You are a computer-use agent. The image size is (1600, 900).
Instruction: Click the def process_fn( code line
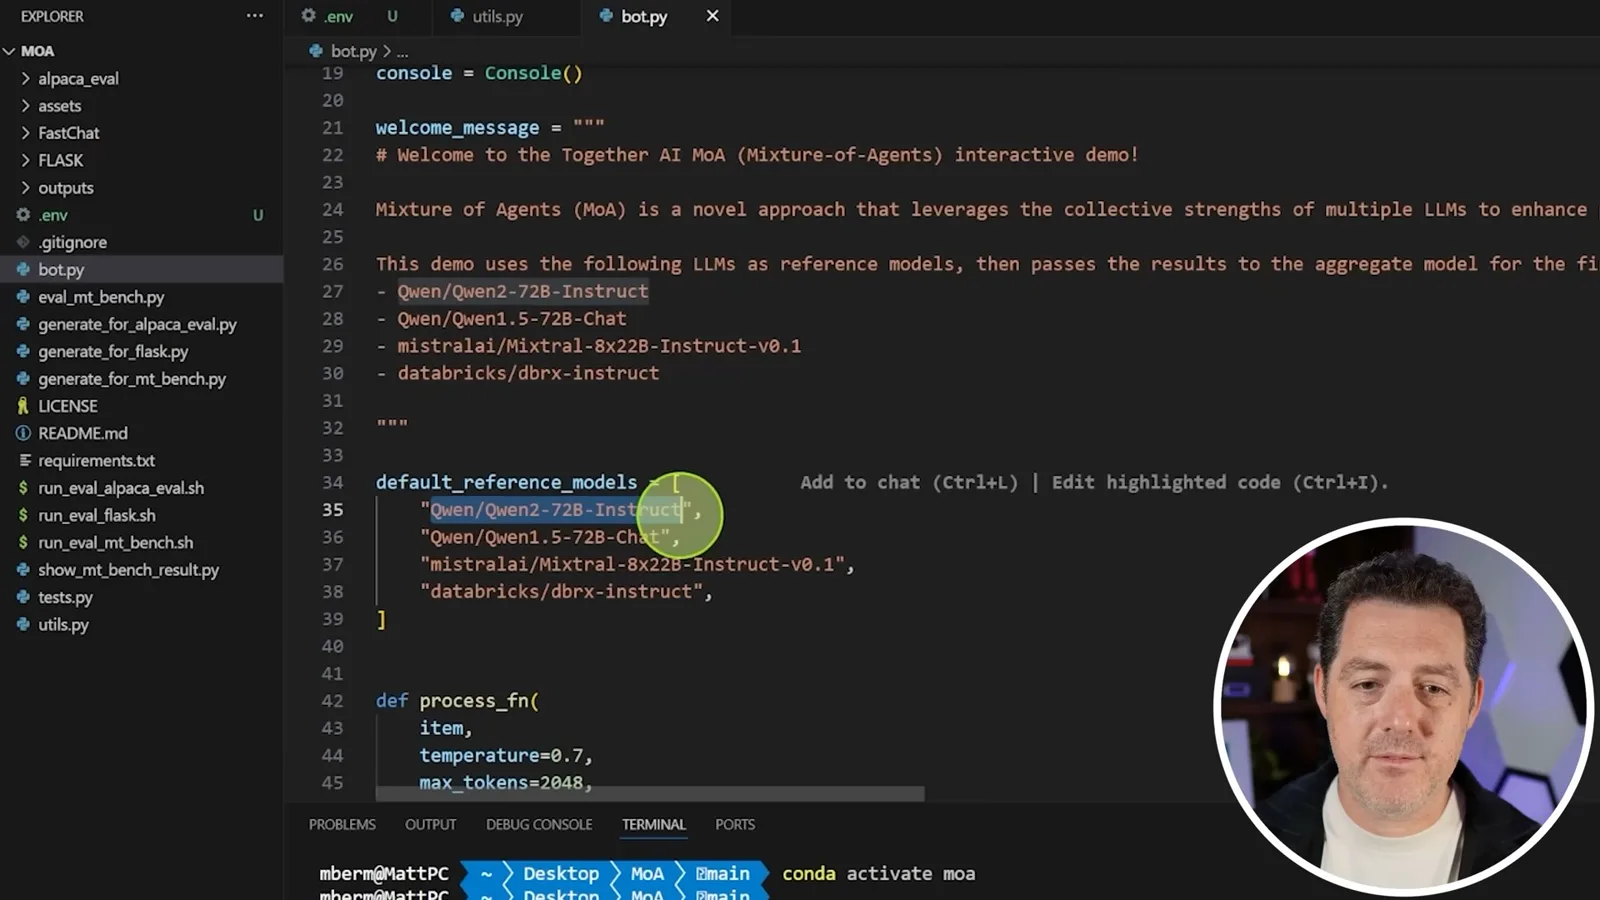pyautogui.click(x=457, y=701)
